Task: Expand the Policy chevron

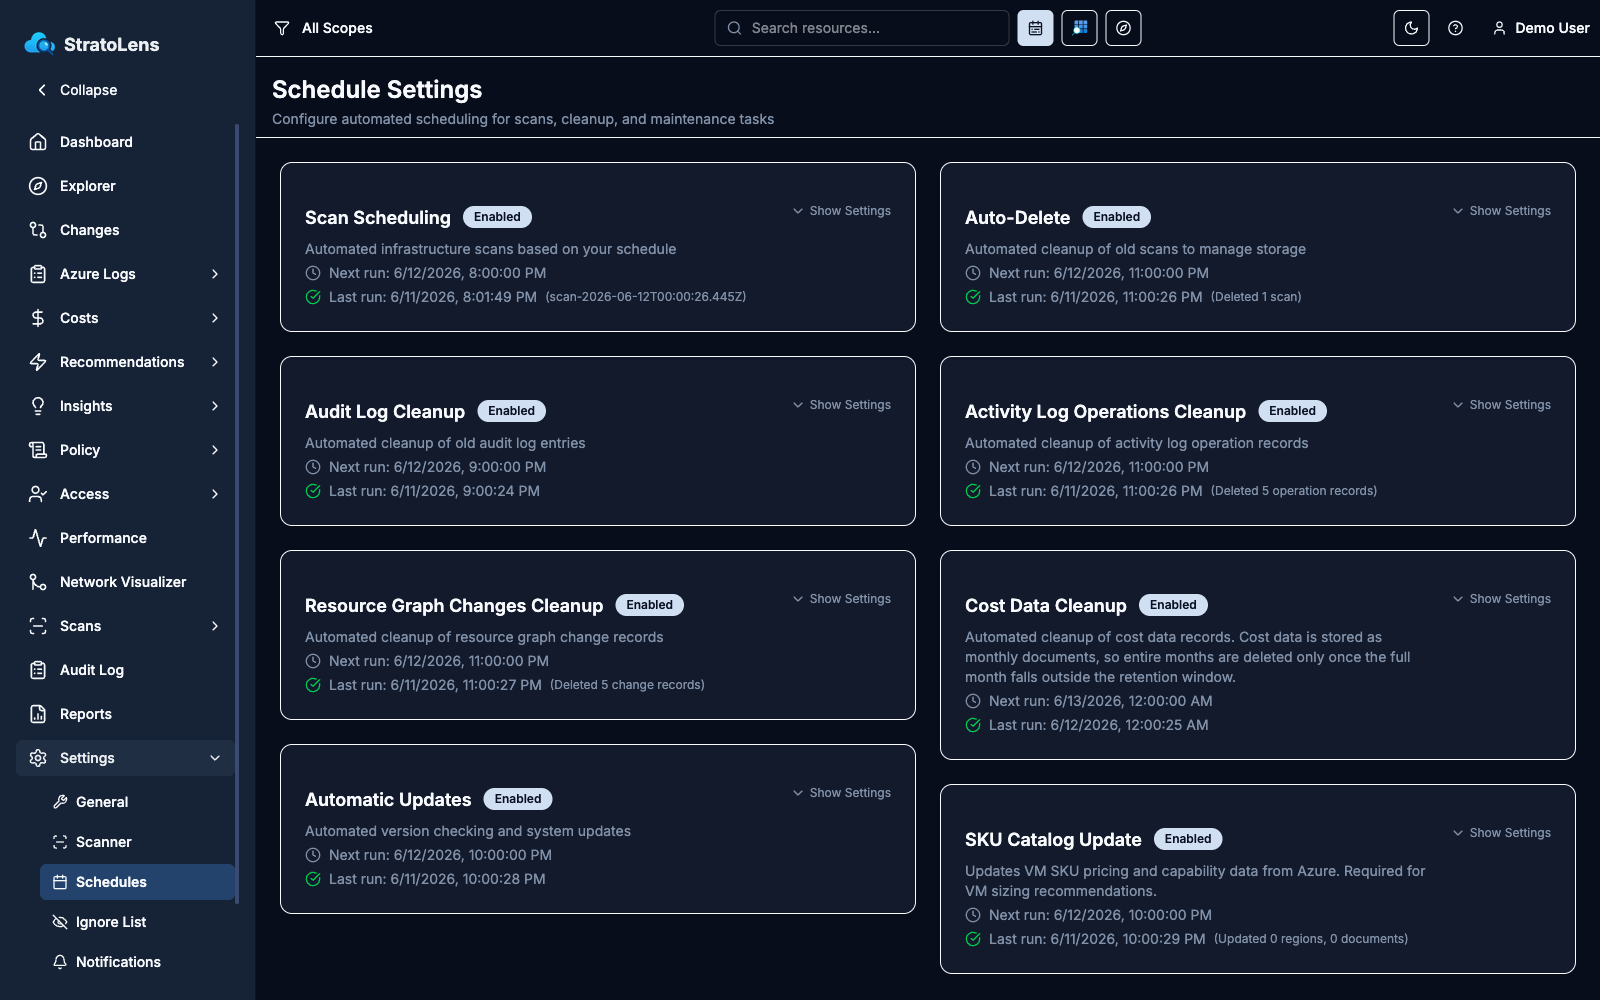Action: [x=215, y=450]
